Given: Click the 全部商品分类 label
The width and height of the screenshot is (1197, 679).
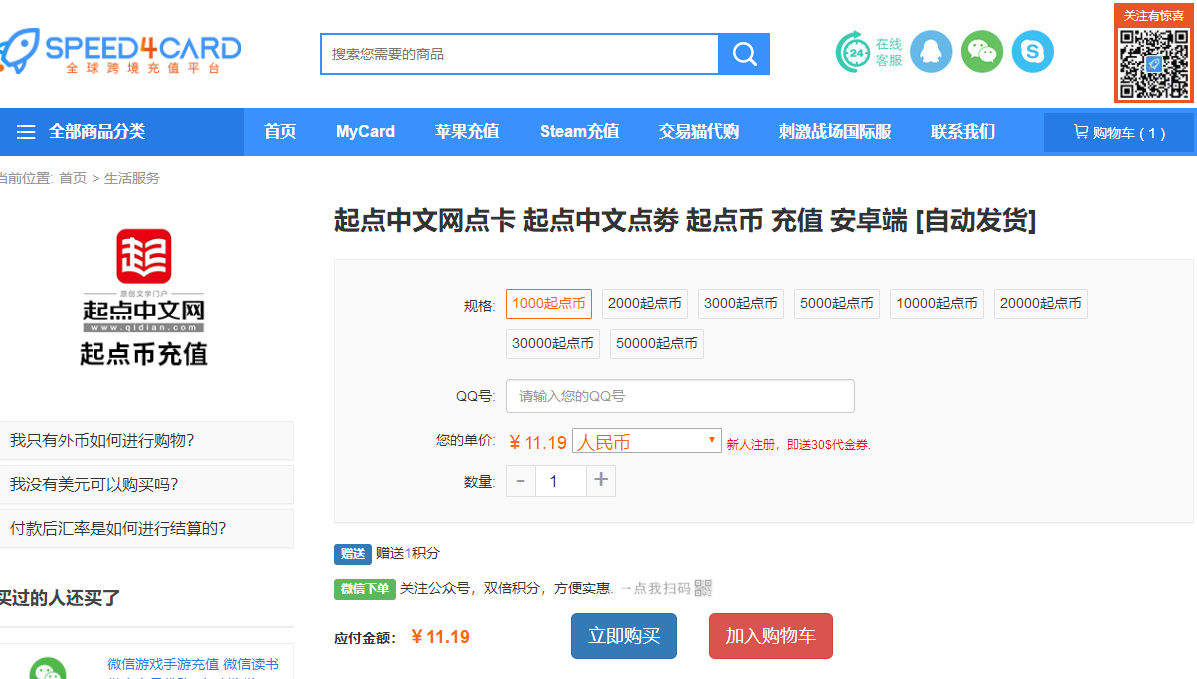Looking at the screenshot, I should point(97,131).
